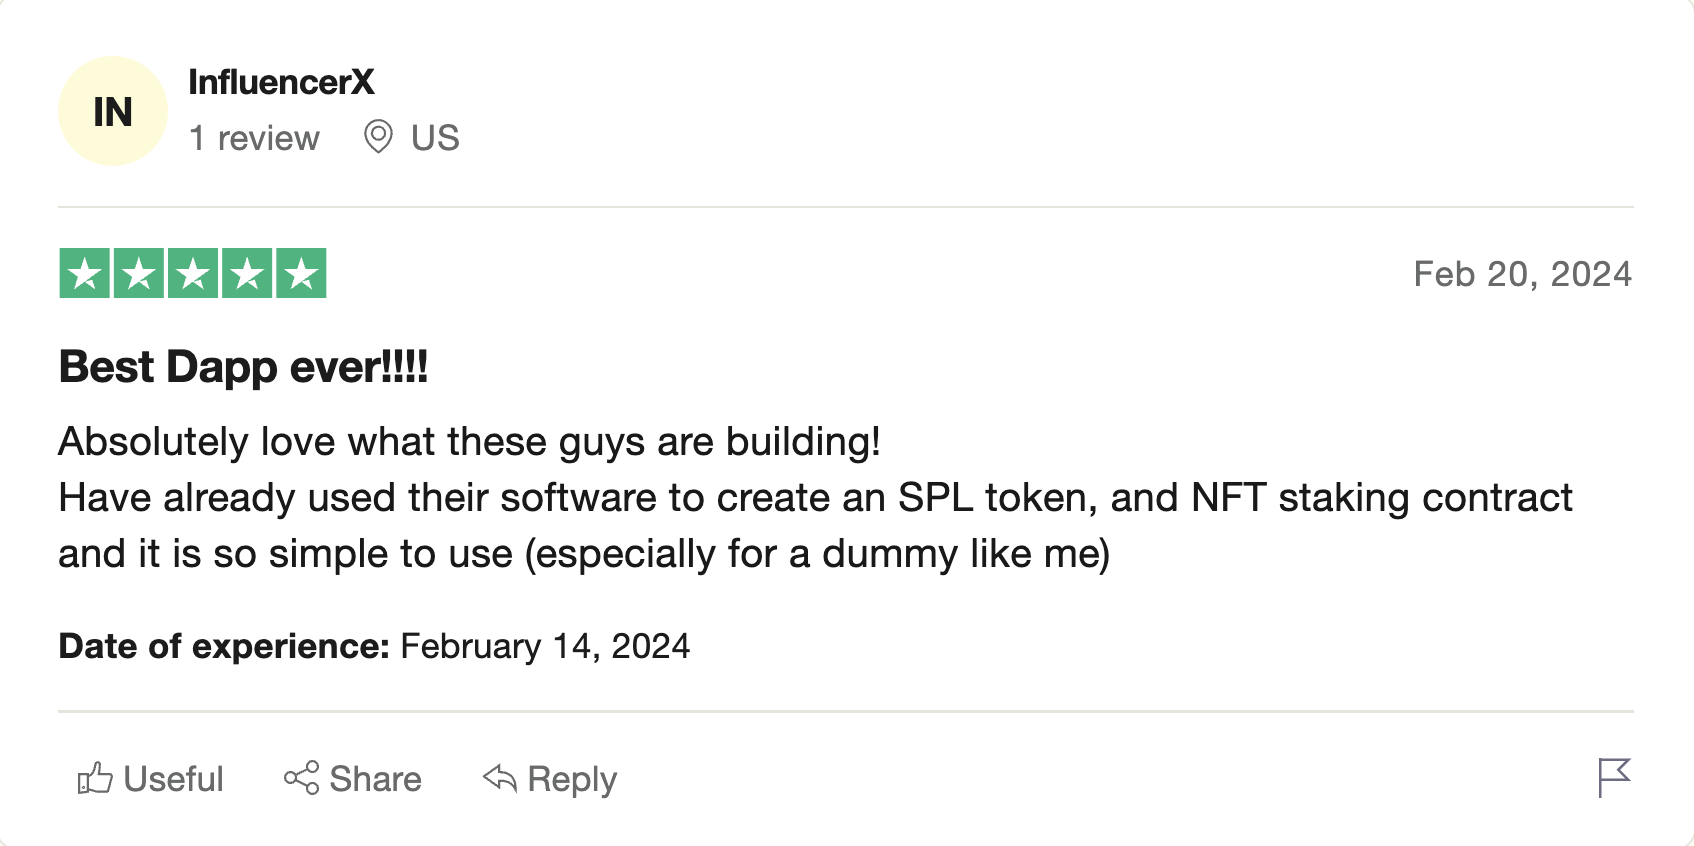Click the US country label
The height and width of the screenshot is (846, 1694).
click(x=435, y=138)
